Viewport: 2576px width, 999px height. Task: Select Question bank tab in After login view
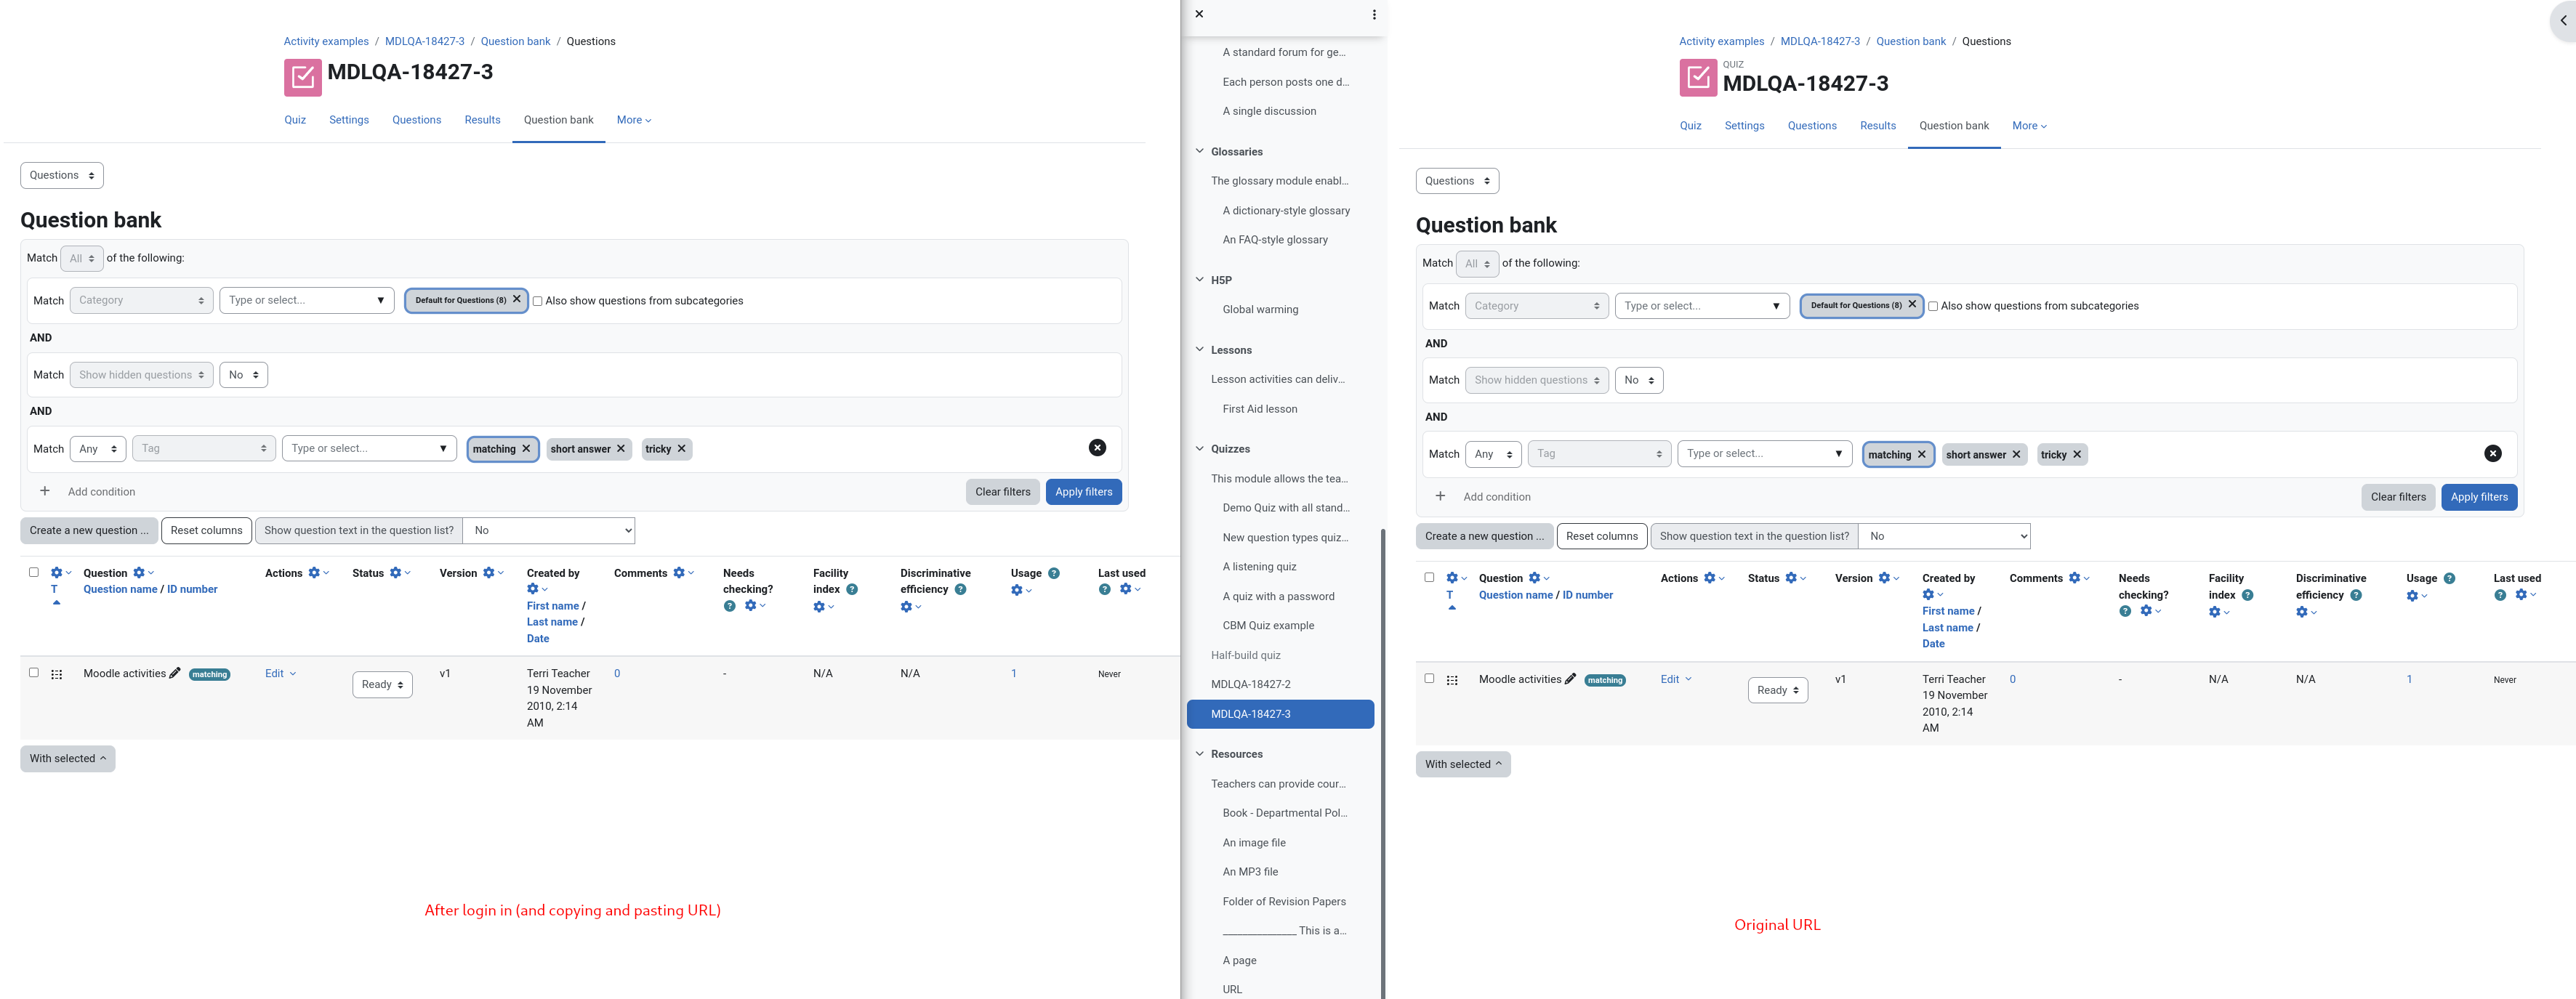click(x=558, y=120)
